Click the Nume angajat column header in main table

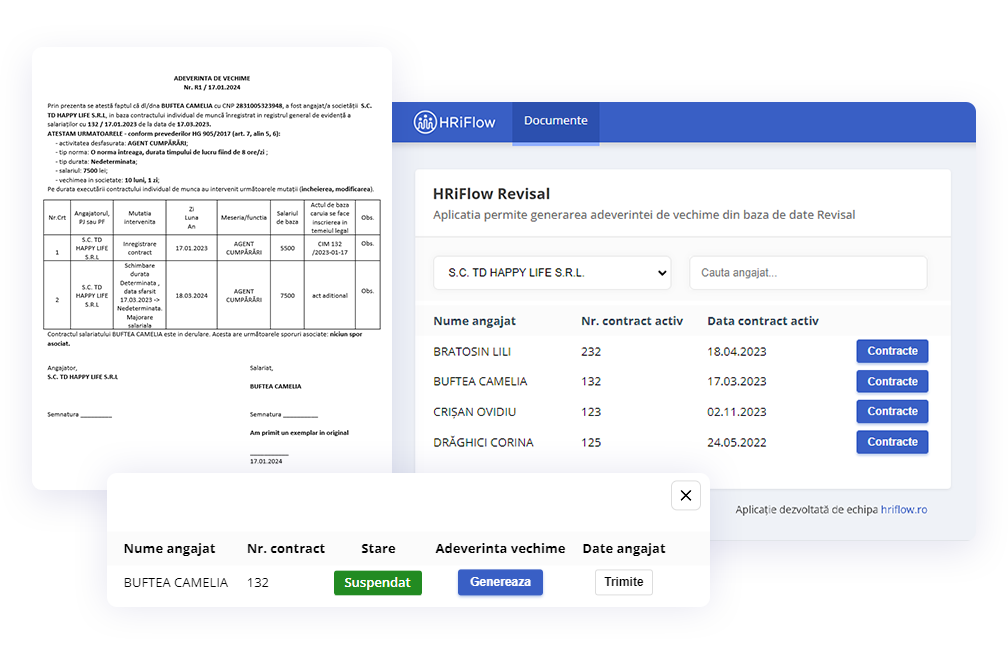tap(474, 321)
